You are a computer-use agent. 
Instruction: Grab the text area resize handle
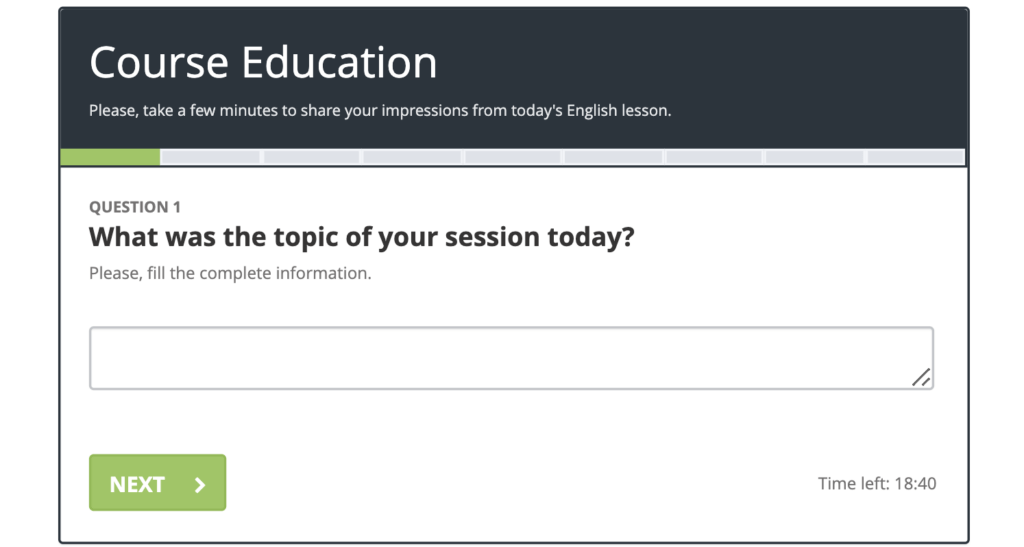click(x=921, y=377)
